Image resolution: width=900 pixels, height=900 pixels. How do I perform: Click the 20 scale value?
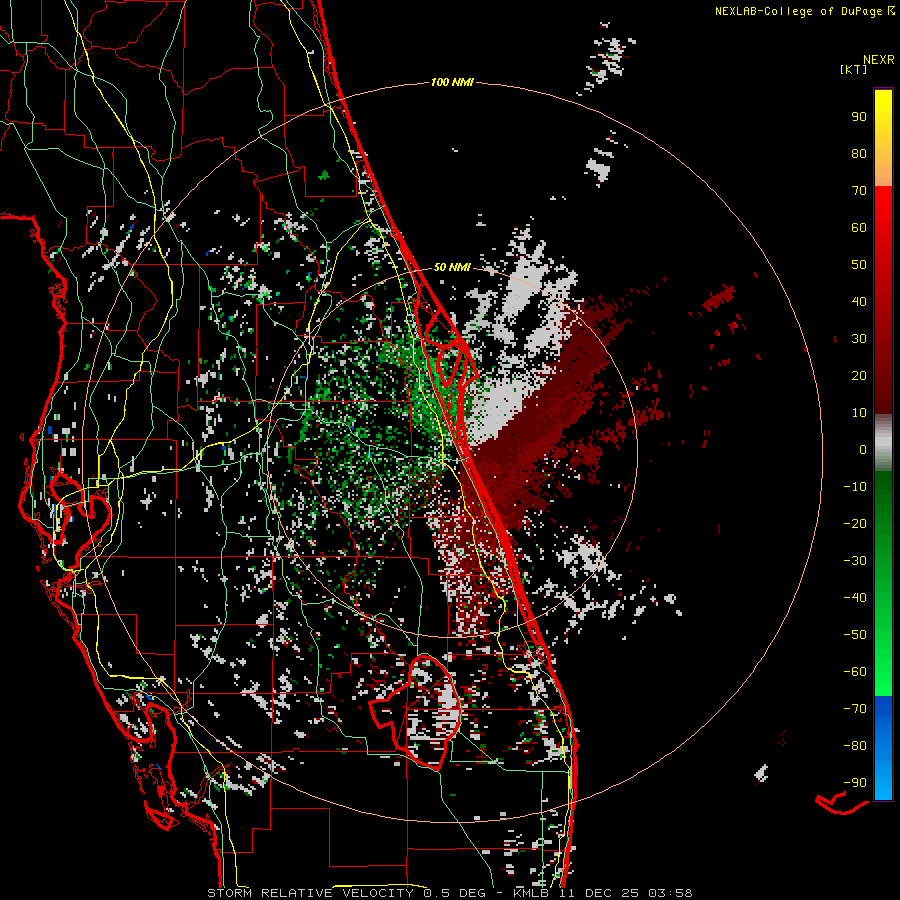click(x=859, y=375)
